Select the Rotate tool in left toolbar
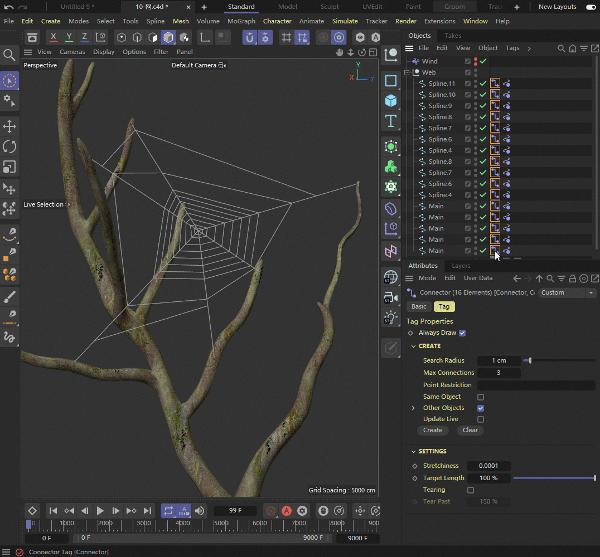Viewport: 600px width, 557px height. [x=10, y=147]
